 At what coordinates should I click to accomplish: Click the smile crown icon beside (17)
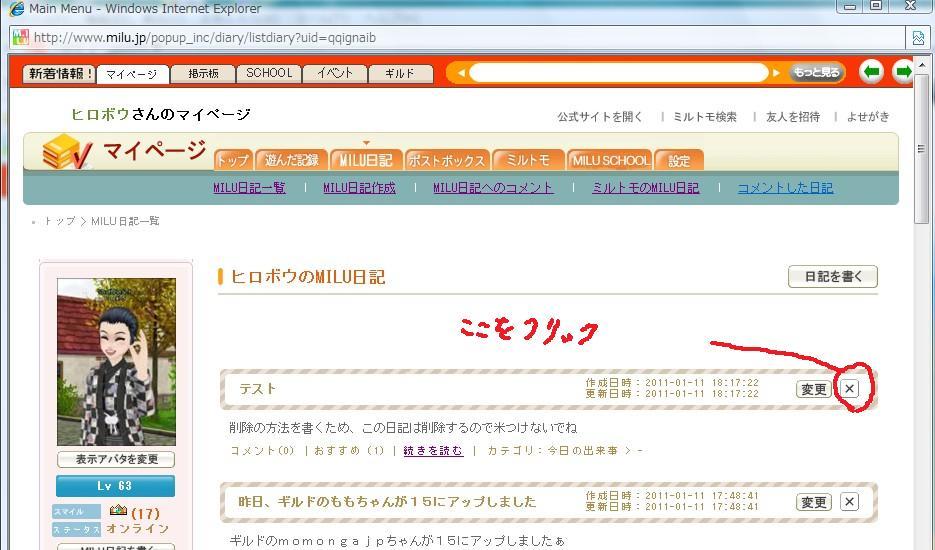(119, 512)
